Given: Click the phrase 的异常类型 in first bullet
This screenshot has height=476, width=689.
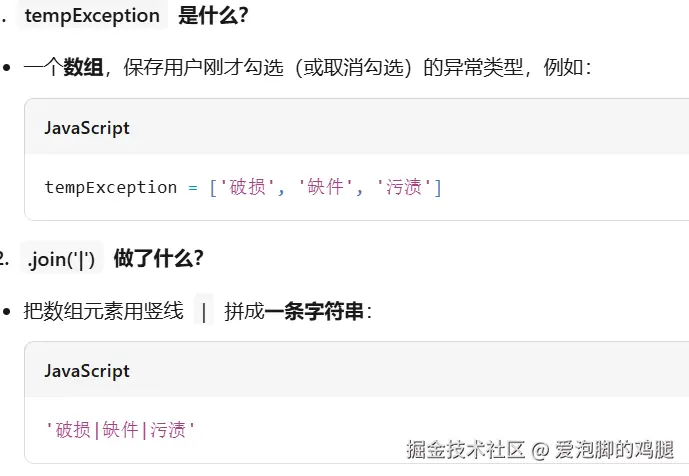Looking at the screenshot, I should (473, 67).
